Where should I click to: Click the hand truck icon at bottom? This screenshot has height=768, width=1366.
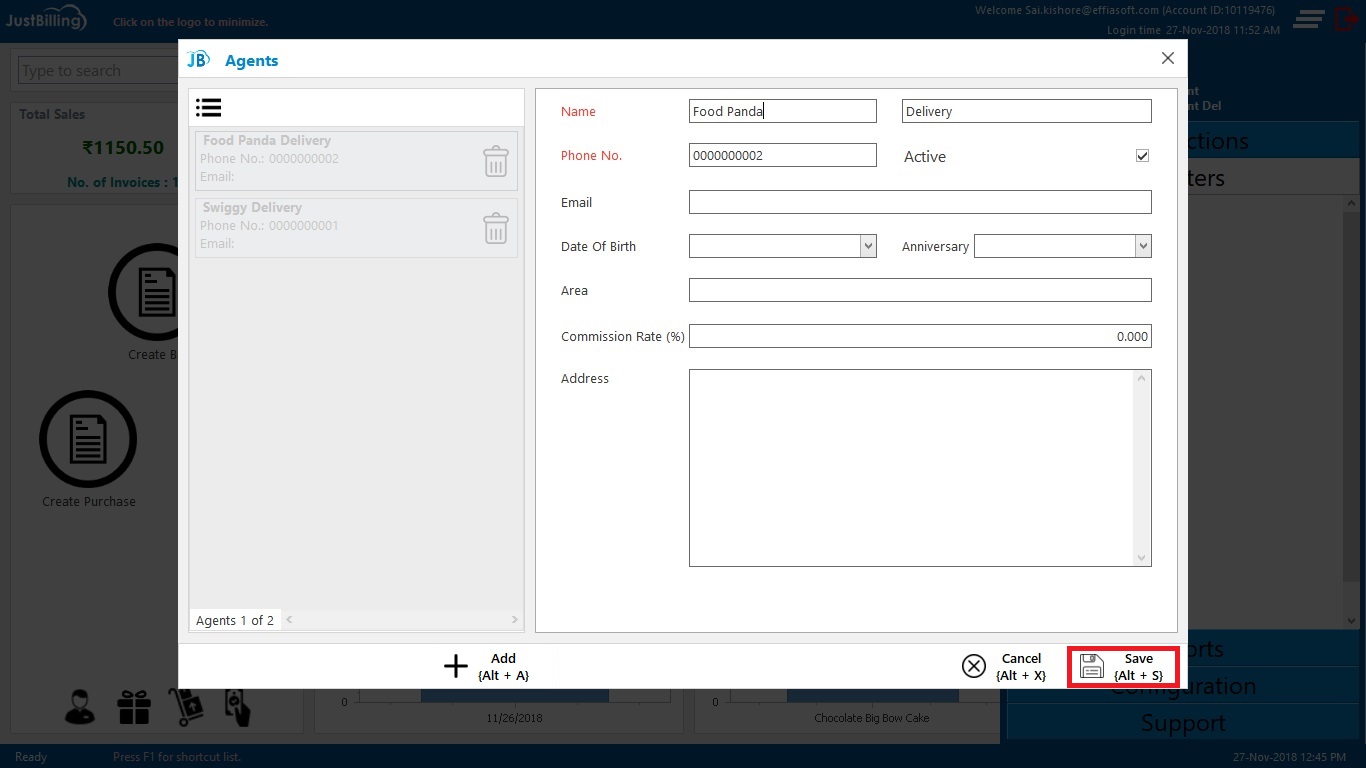186,706
